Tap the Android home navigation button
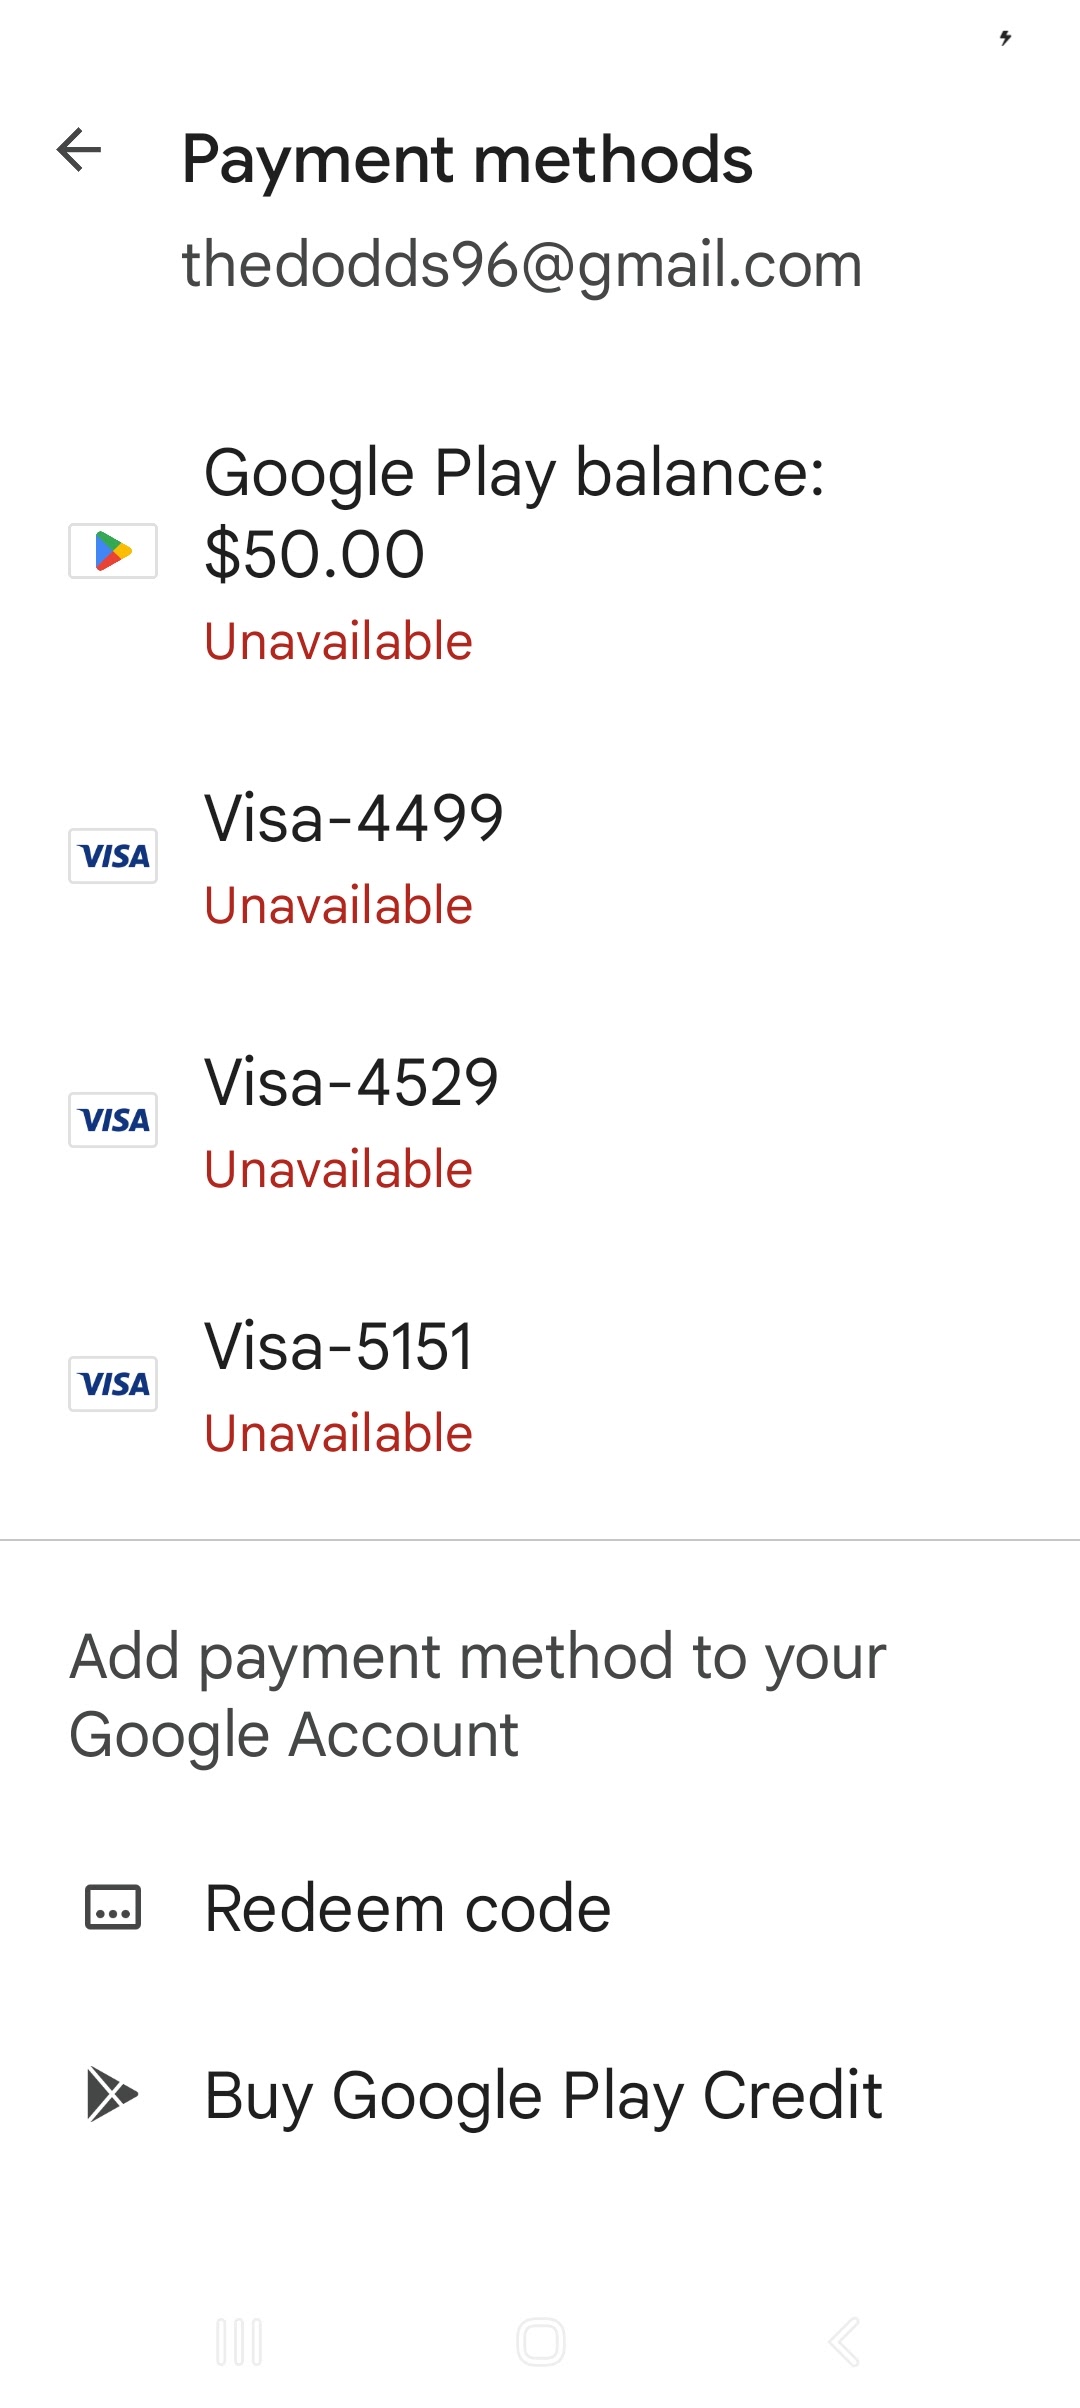Viewport: 1080px width, 2408px height. click(541, 2342)
